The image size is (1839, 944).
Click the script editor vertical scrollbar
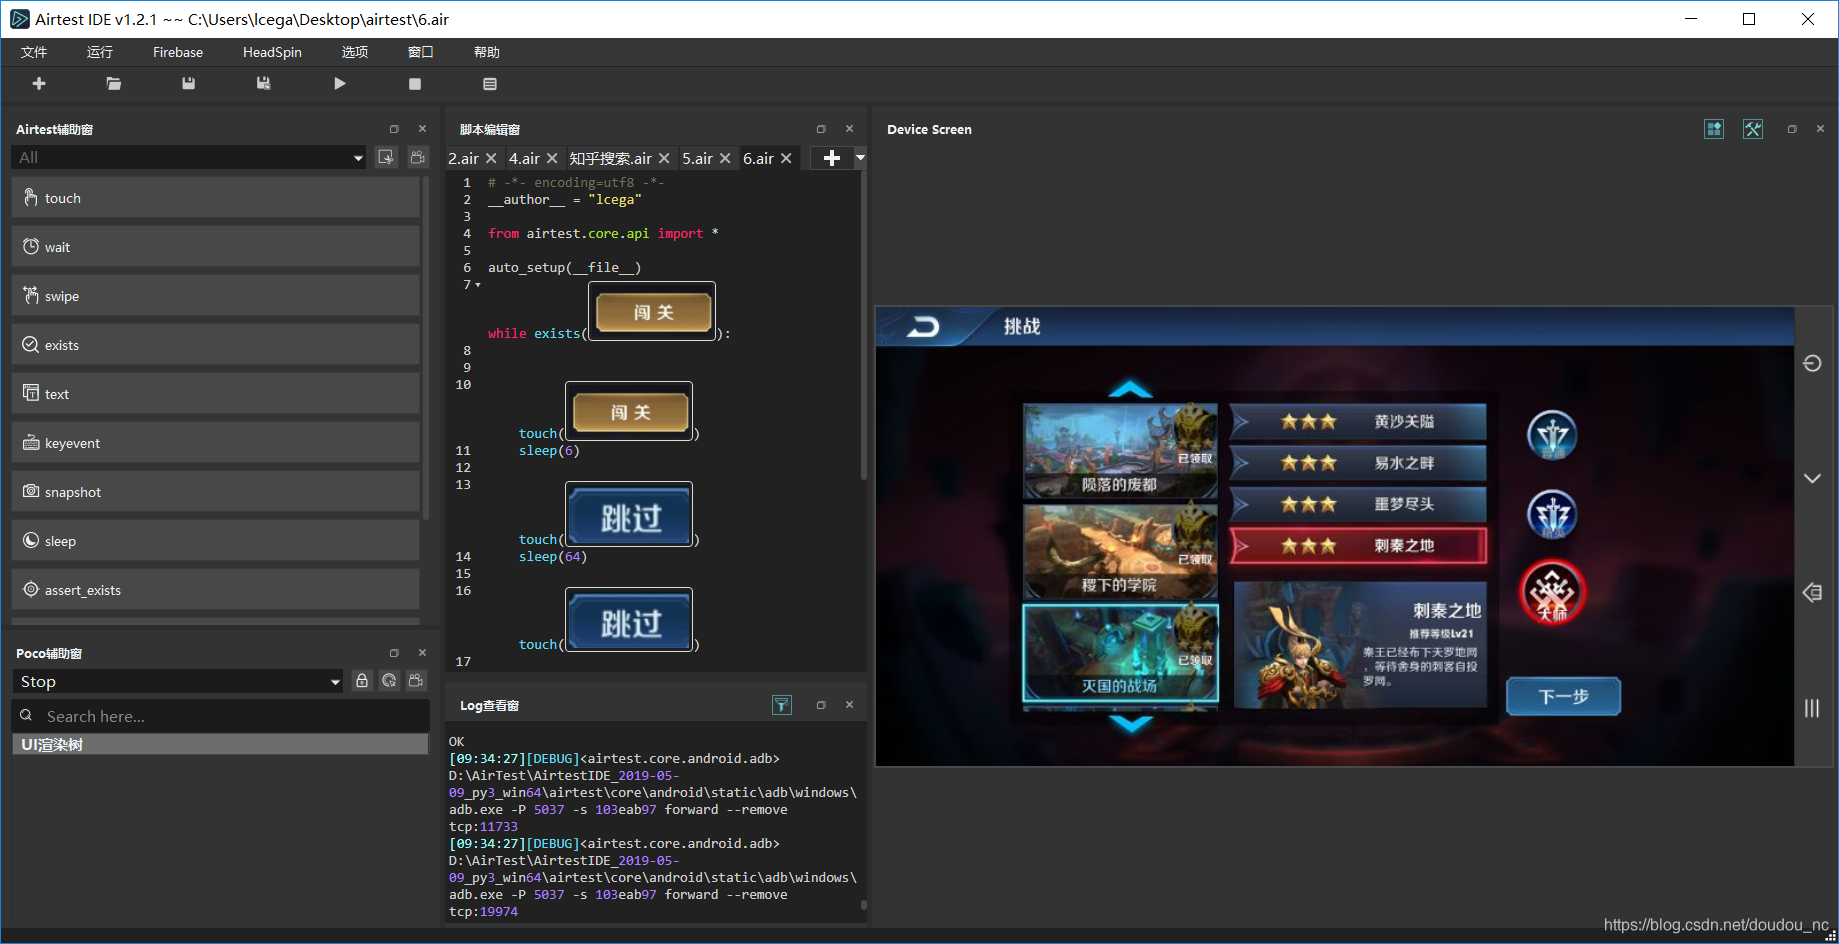pyautogui.click(x=863, y=325)
